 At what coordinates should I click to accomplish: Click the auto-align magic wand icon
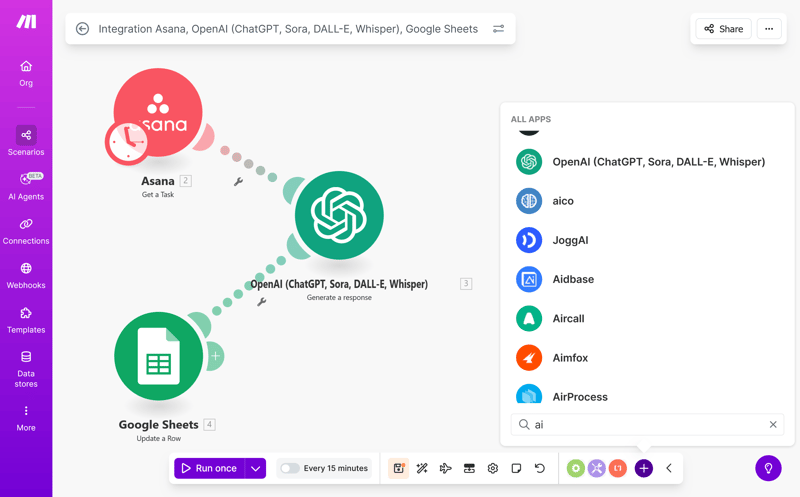(x=422, y=468)
